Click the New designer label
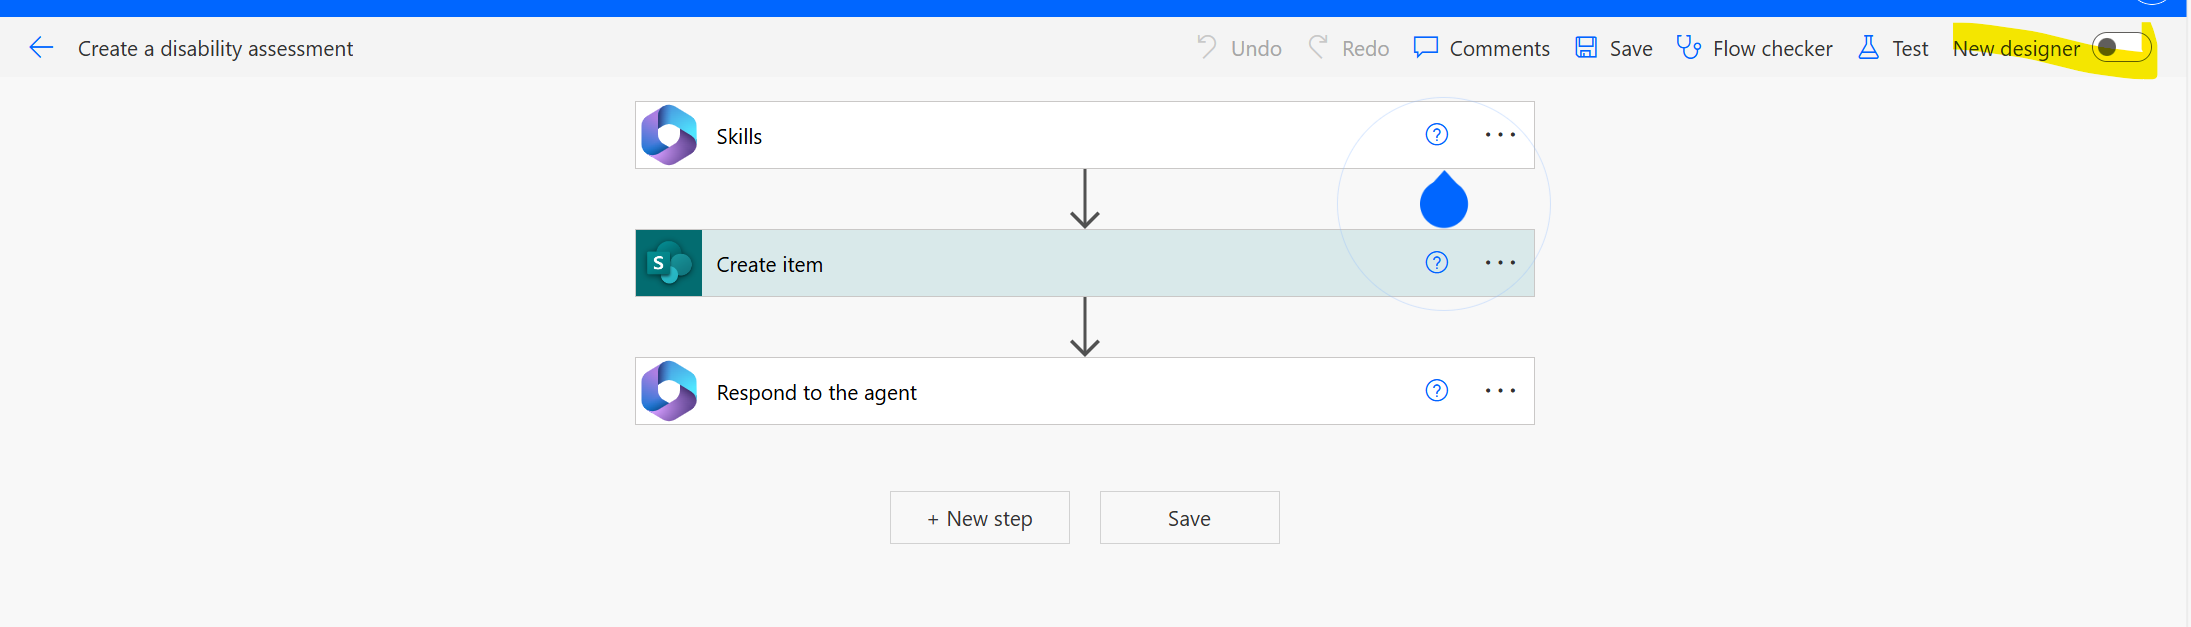The width and height of the screenshot is (2191, 627). point(2014,47)
